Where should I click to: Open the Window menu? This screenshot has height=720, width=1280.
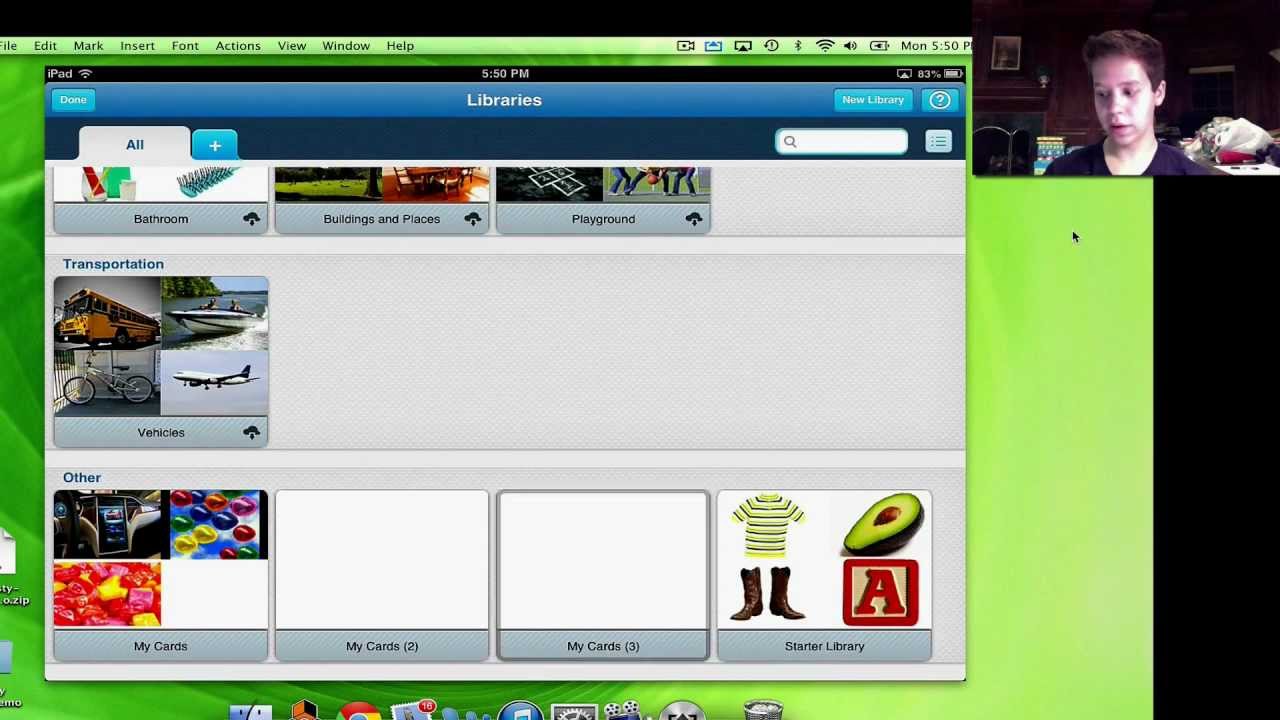click(346, 46)
